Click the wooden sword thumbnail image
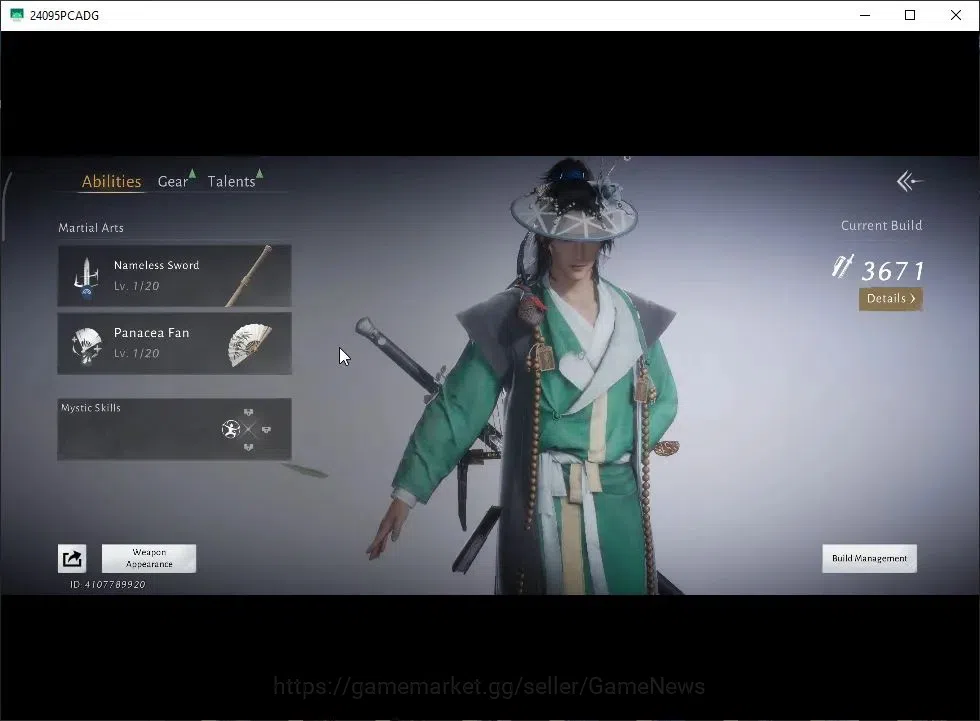 click(x=249, y=276)
